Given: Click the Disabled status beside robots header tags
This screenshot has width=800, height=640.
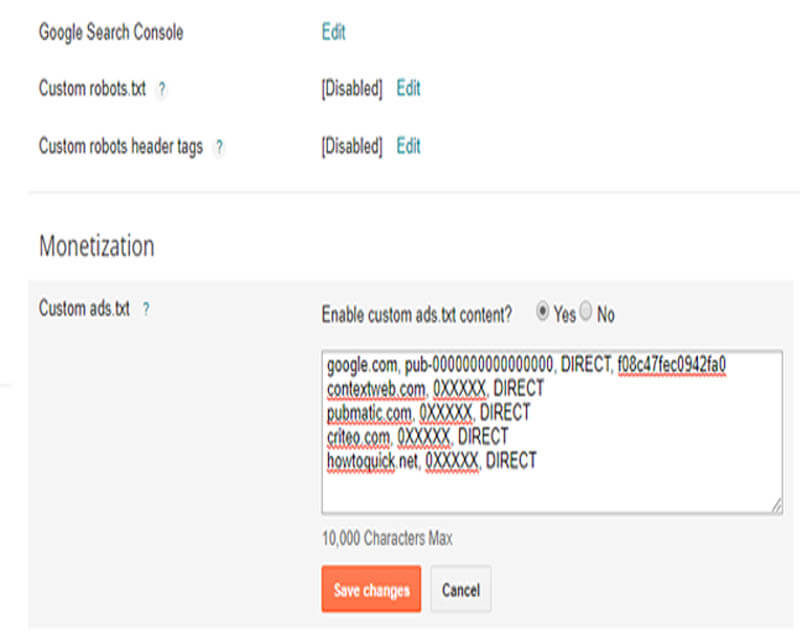Looking at the screenshot, I should pyautogui.click(x=352, y=146).
